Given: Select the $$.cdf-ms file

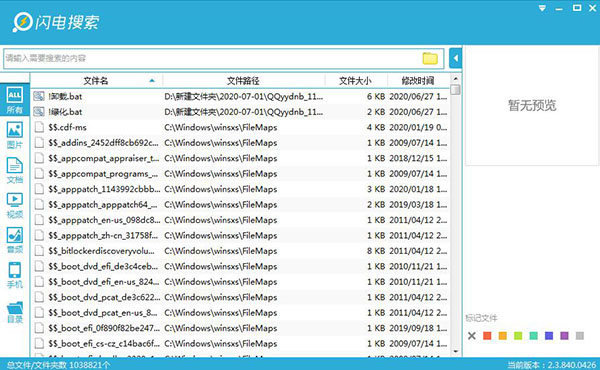Looking at the screenshot, I should pos(240,127).
